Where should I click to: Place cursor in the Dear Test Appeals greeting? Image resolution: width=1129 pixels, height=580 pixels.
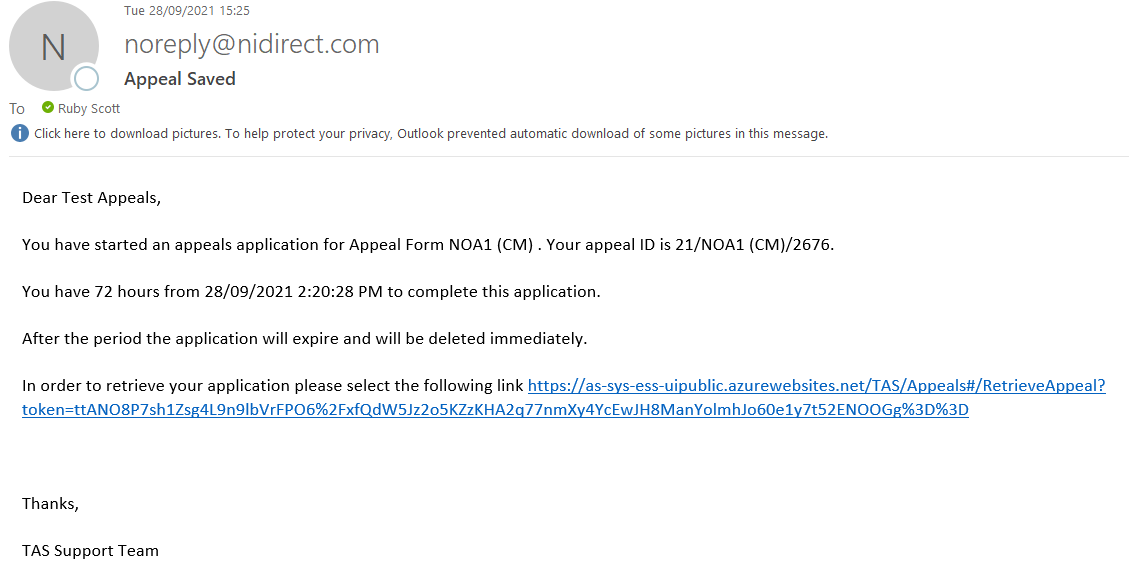91,198
